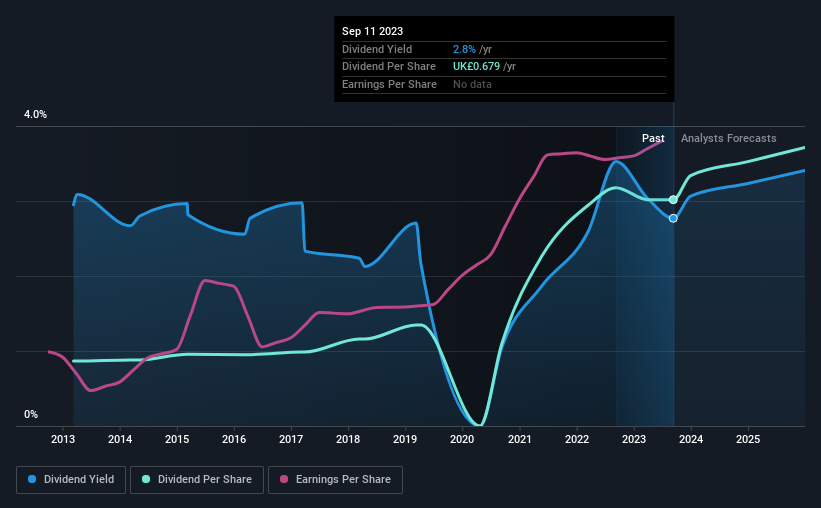This screenshot has width=821, height=508.
Task: Click the 2023 x-axis label
Action: pos(634,439)
